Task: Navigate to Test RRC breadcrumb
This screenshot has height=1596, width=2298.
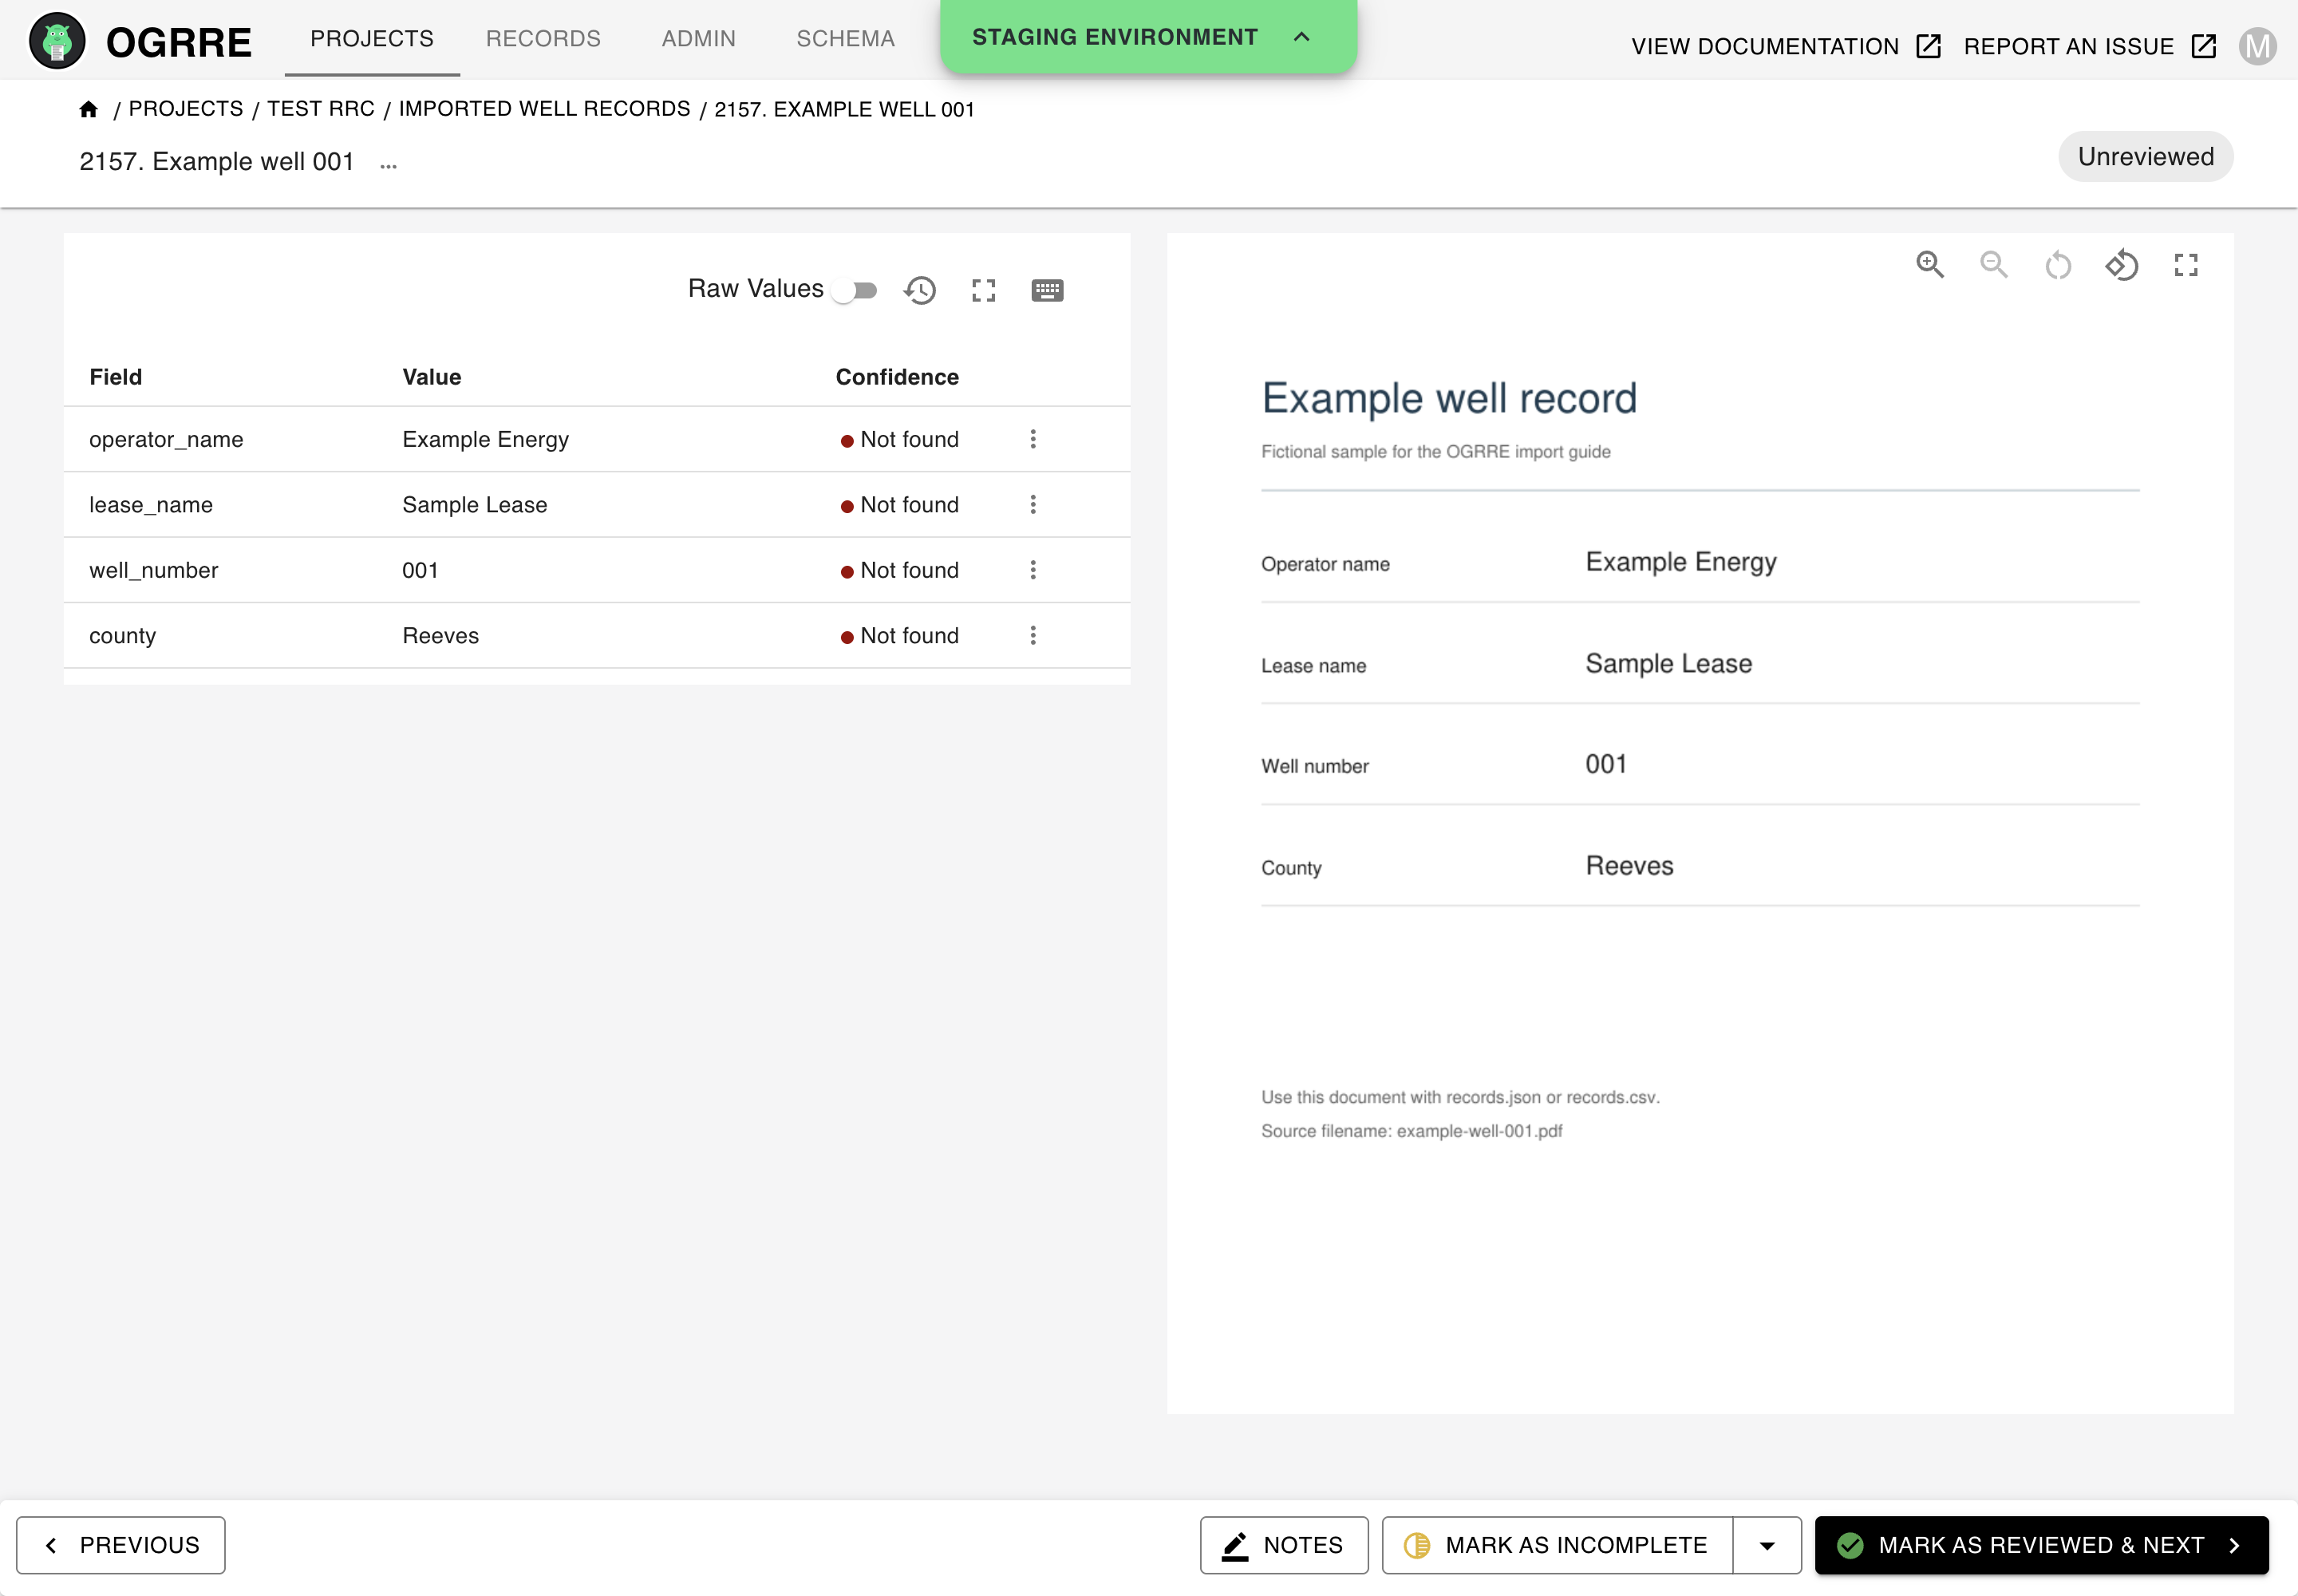Action: pyautogui.click(x=320, y=109)
